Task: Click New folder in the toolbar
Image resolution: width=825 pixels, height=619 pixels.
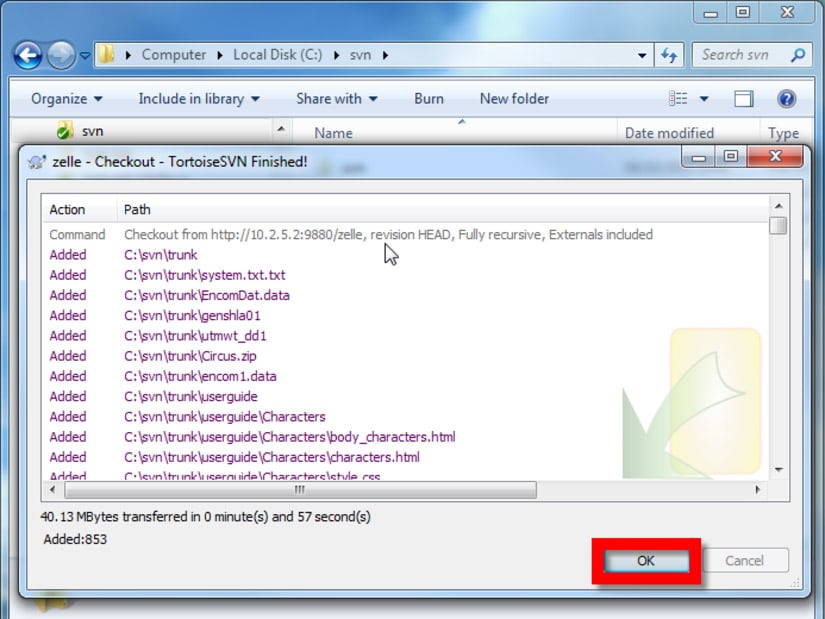Action: 514,98
